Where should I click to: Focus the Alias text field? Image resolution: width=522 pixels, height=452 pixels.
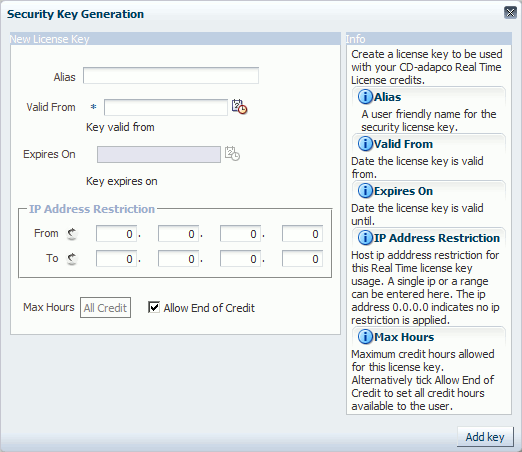coord(171,76)
